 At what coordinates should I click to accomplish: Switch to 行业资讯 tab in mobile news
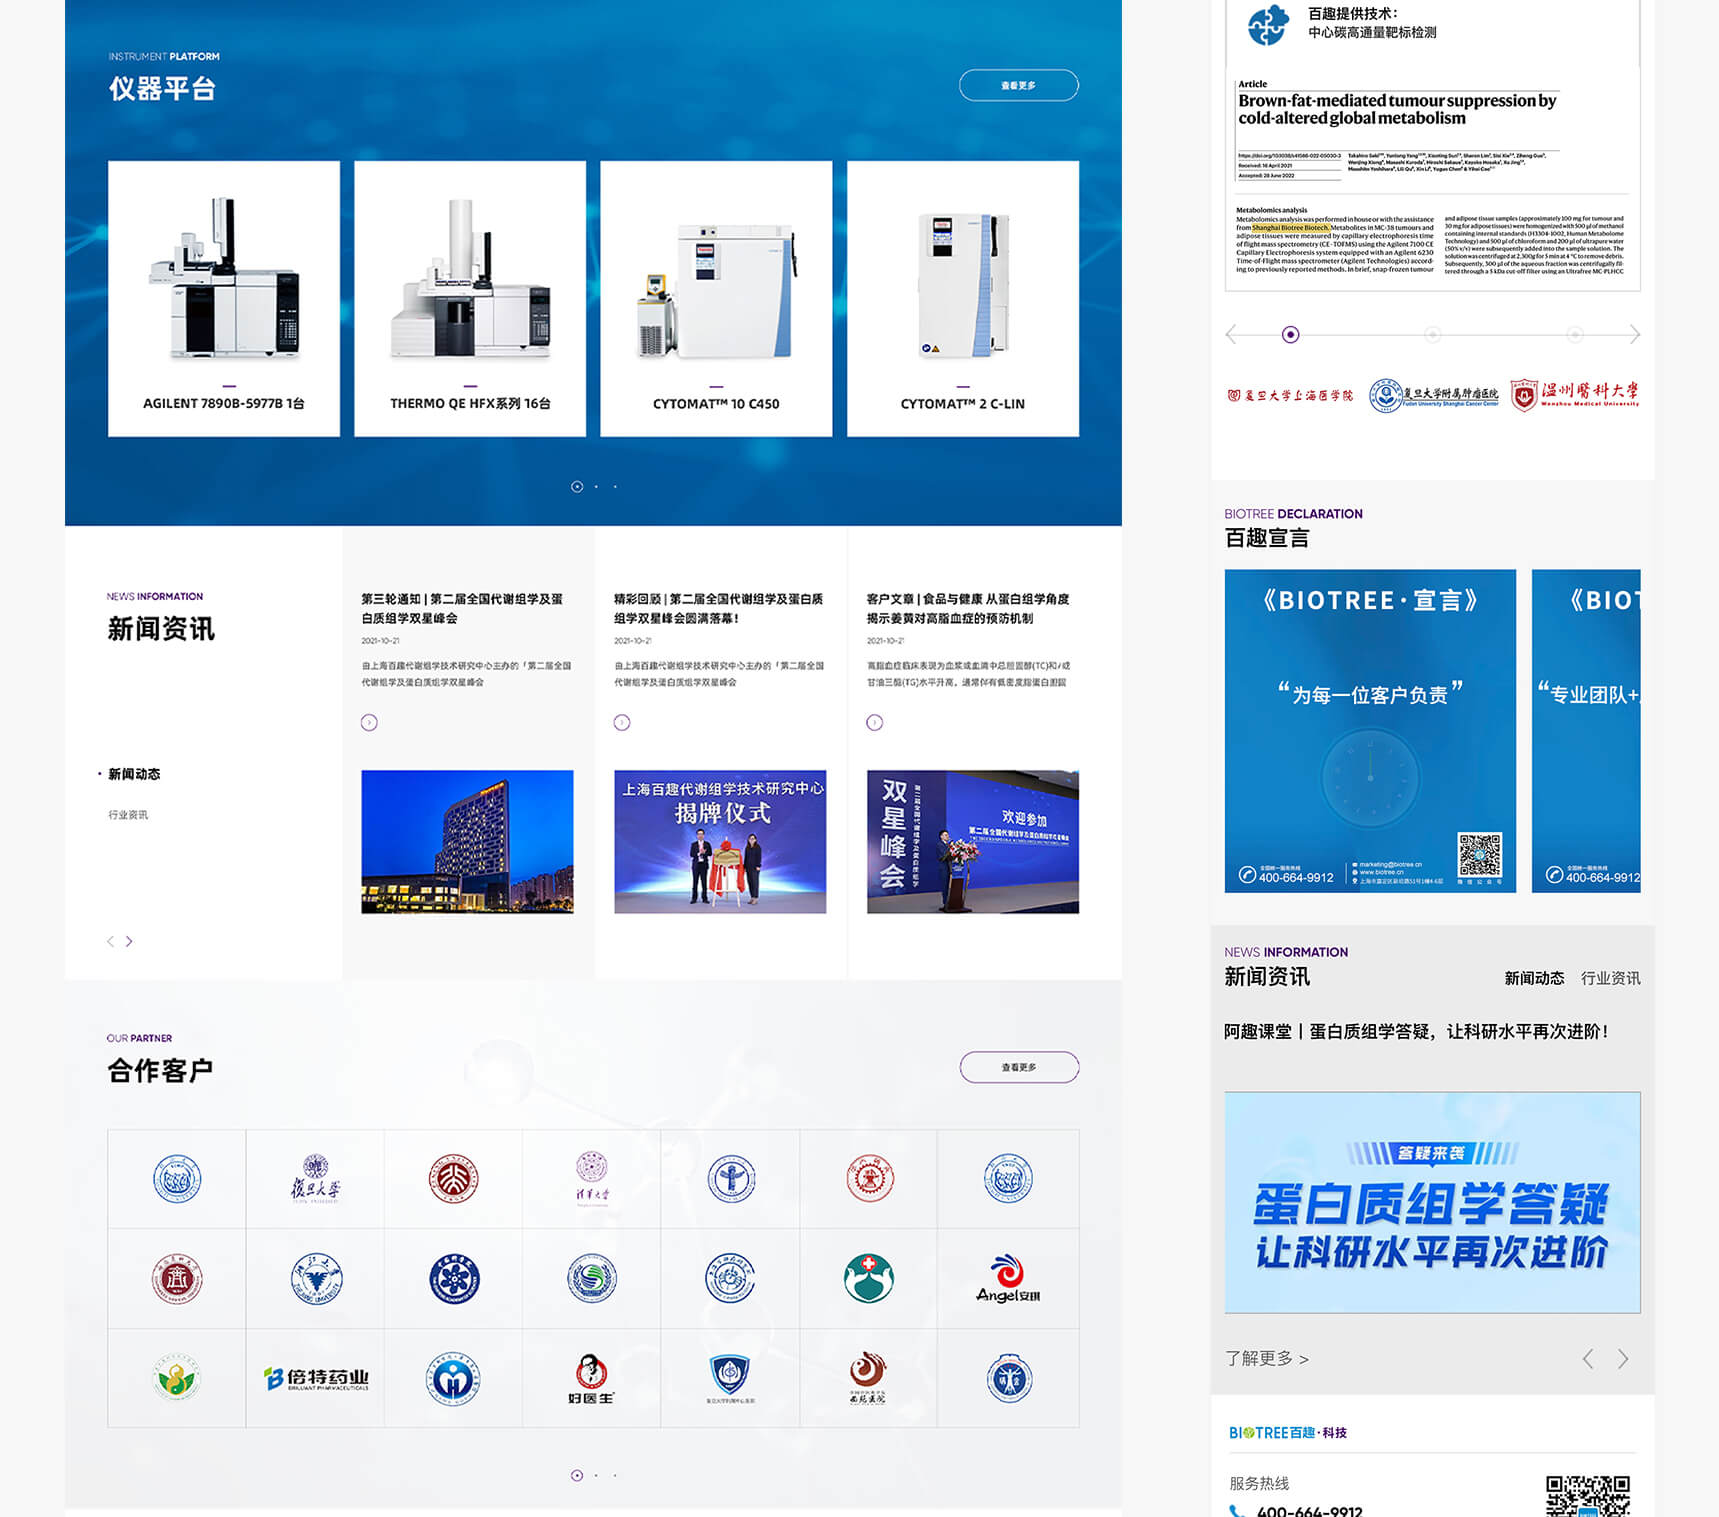(1610, 978)
